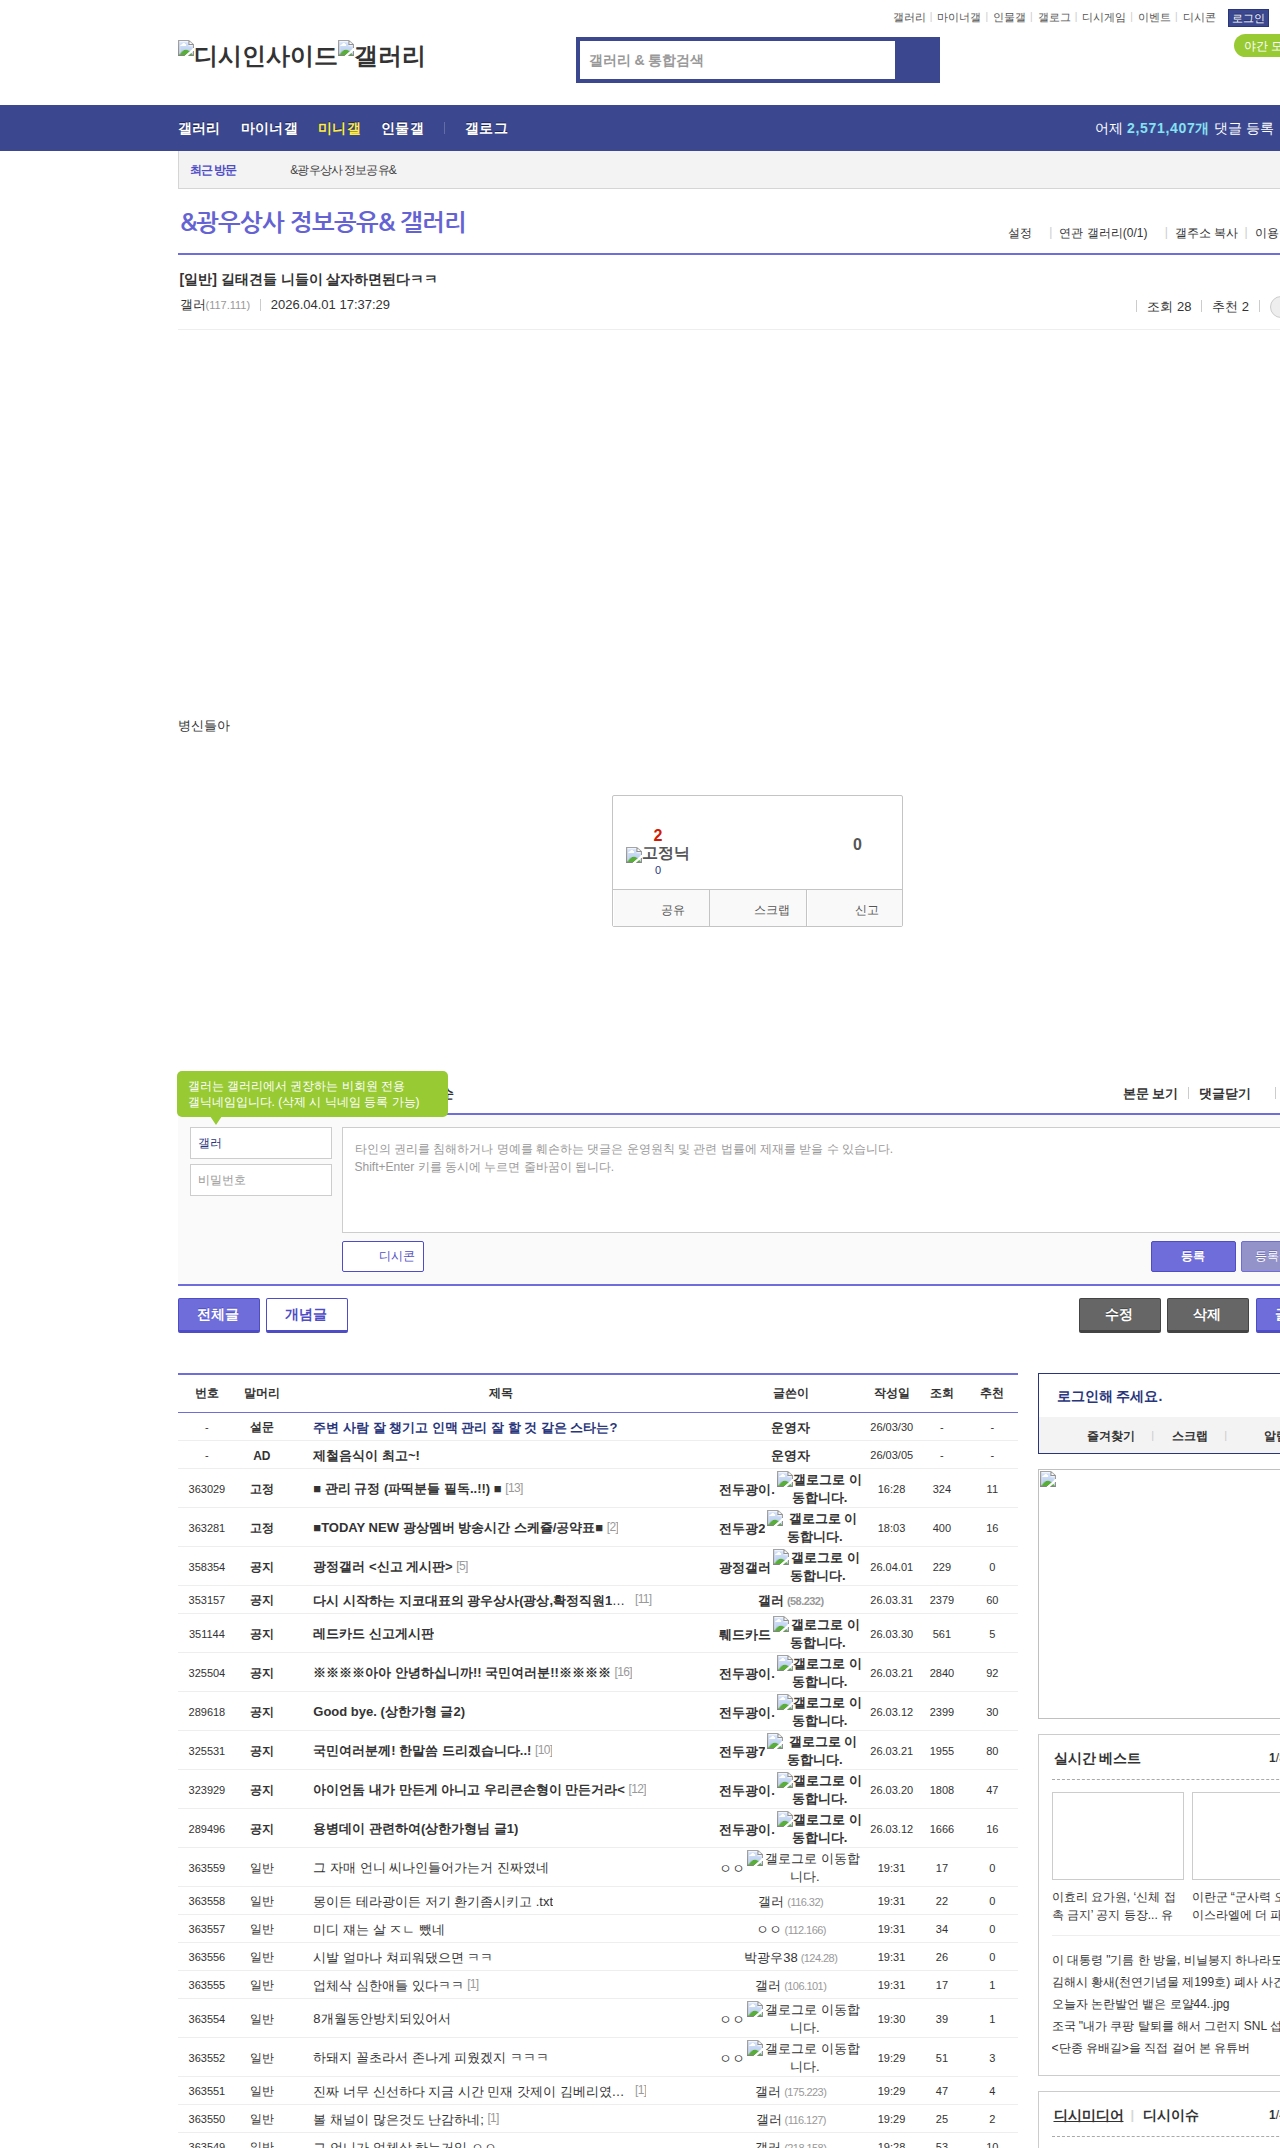
Task: Open the 디시콘 picker in comment box
Action: coord(383,1256)
